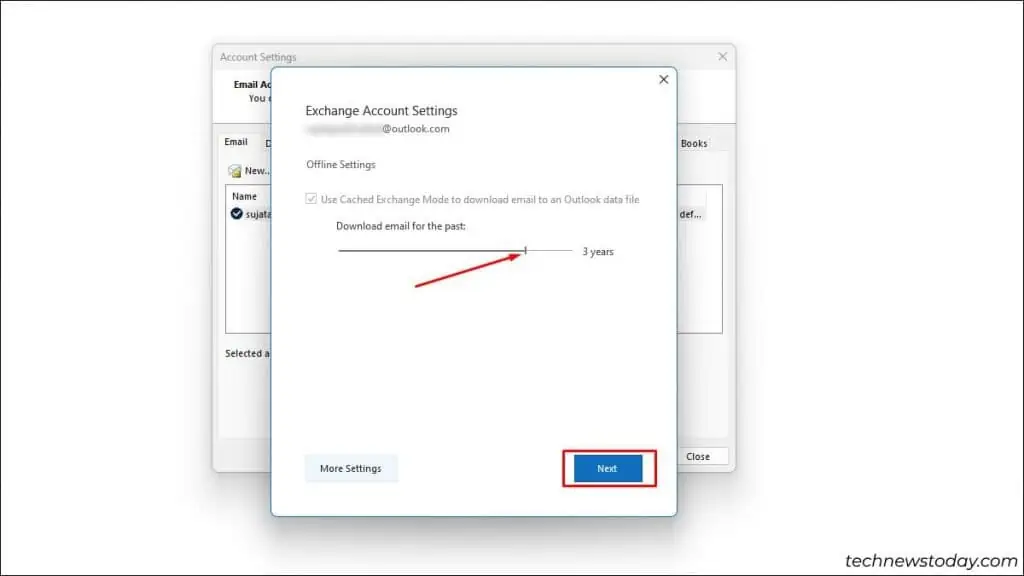The width and height of the screenshot is (1024, 576).
Task: Click the X on the Exchange settings dialog
Action: (x=663, y=79)
